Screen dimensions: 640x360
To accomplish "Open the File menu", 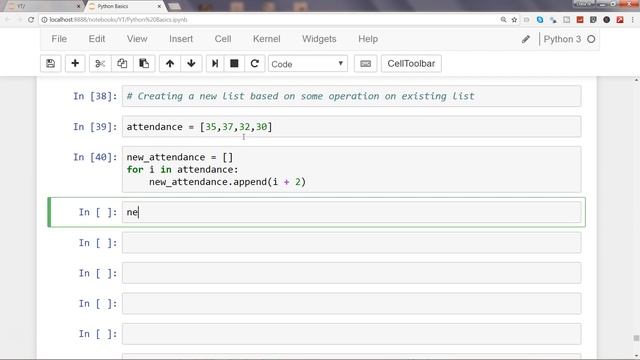I will pyautogui.click(x=59, y=39).
